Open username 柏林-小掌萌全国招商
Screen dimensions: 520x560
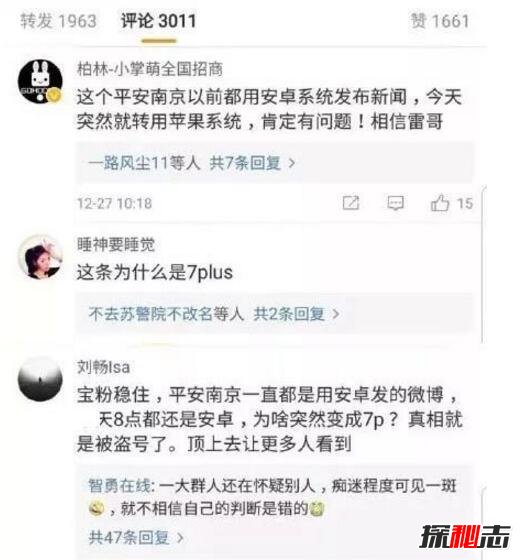150,69
